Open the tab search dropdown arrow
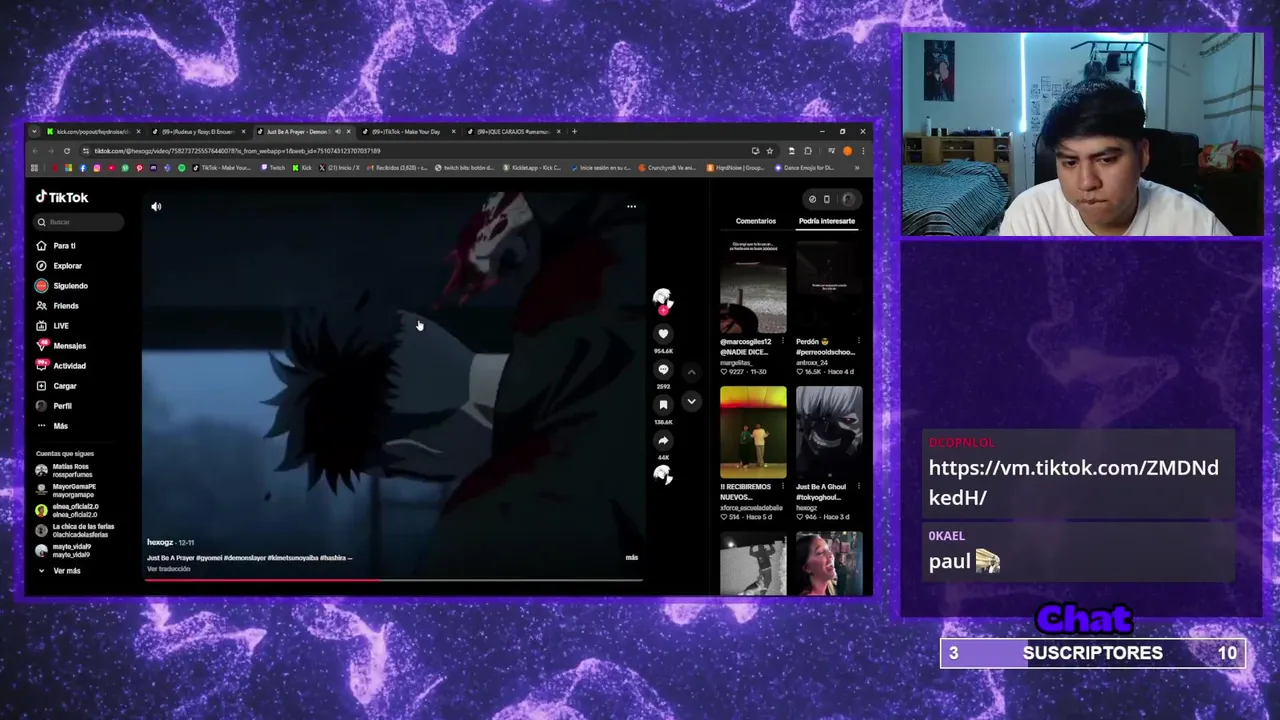 point(35,132)
